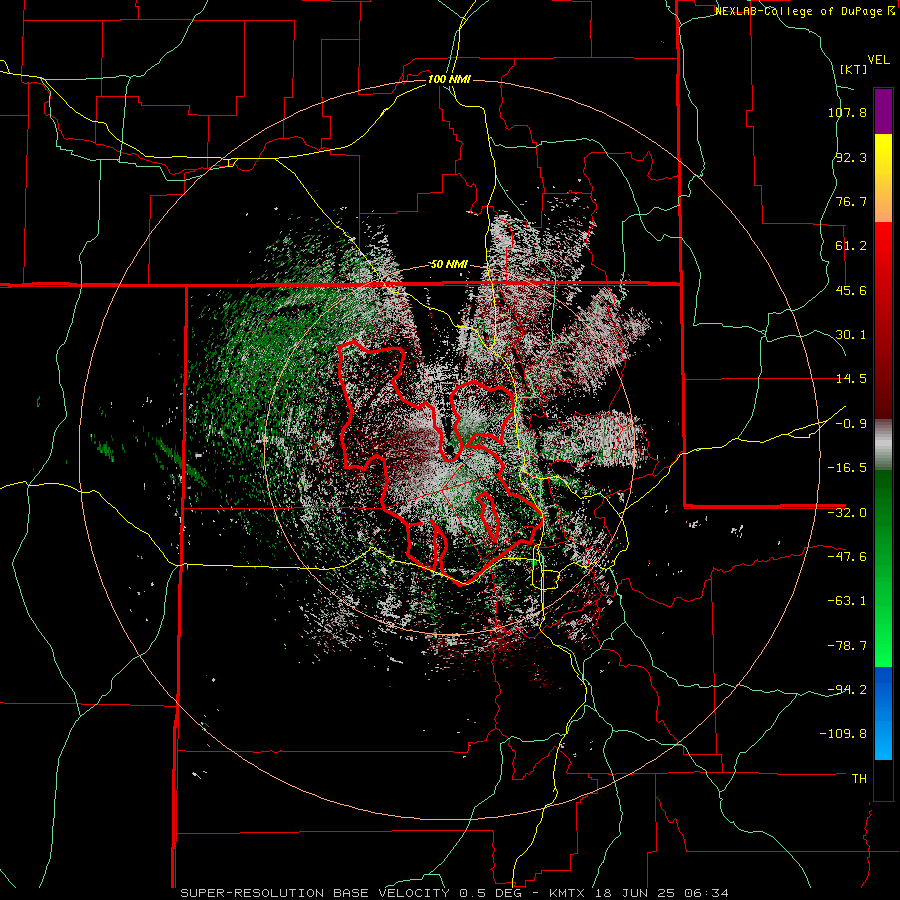Click the -94.2 velocity scale value
Image resolution: width=900 pixels, height=900 pixels.
click(847, 689)
